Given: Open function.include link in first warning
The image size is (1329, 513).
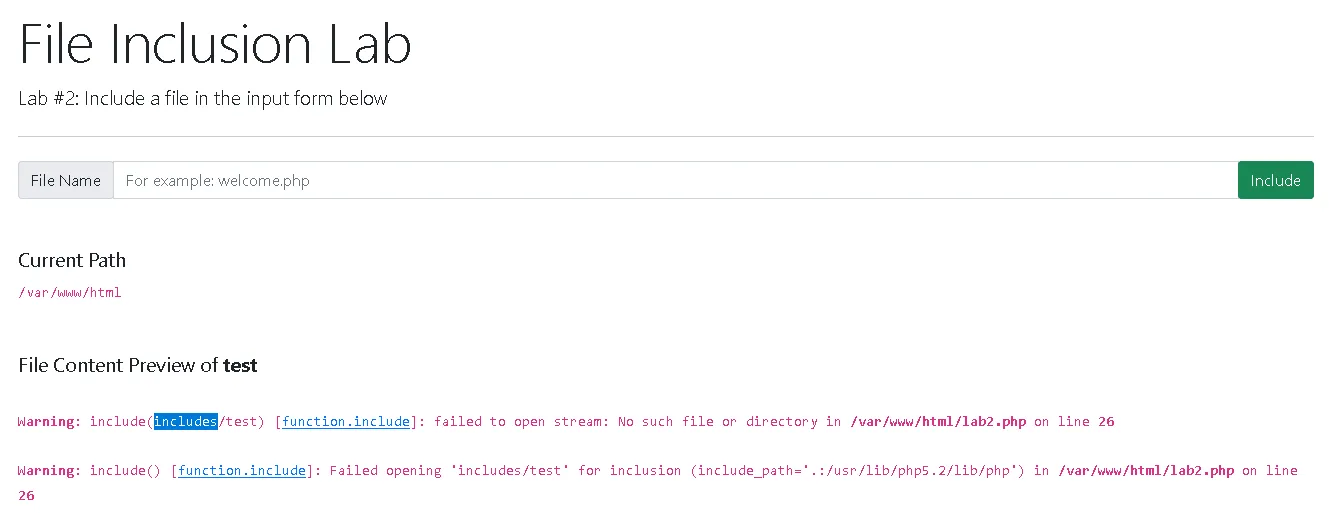Looking at the screenshot, I should tap(346, 422).
